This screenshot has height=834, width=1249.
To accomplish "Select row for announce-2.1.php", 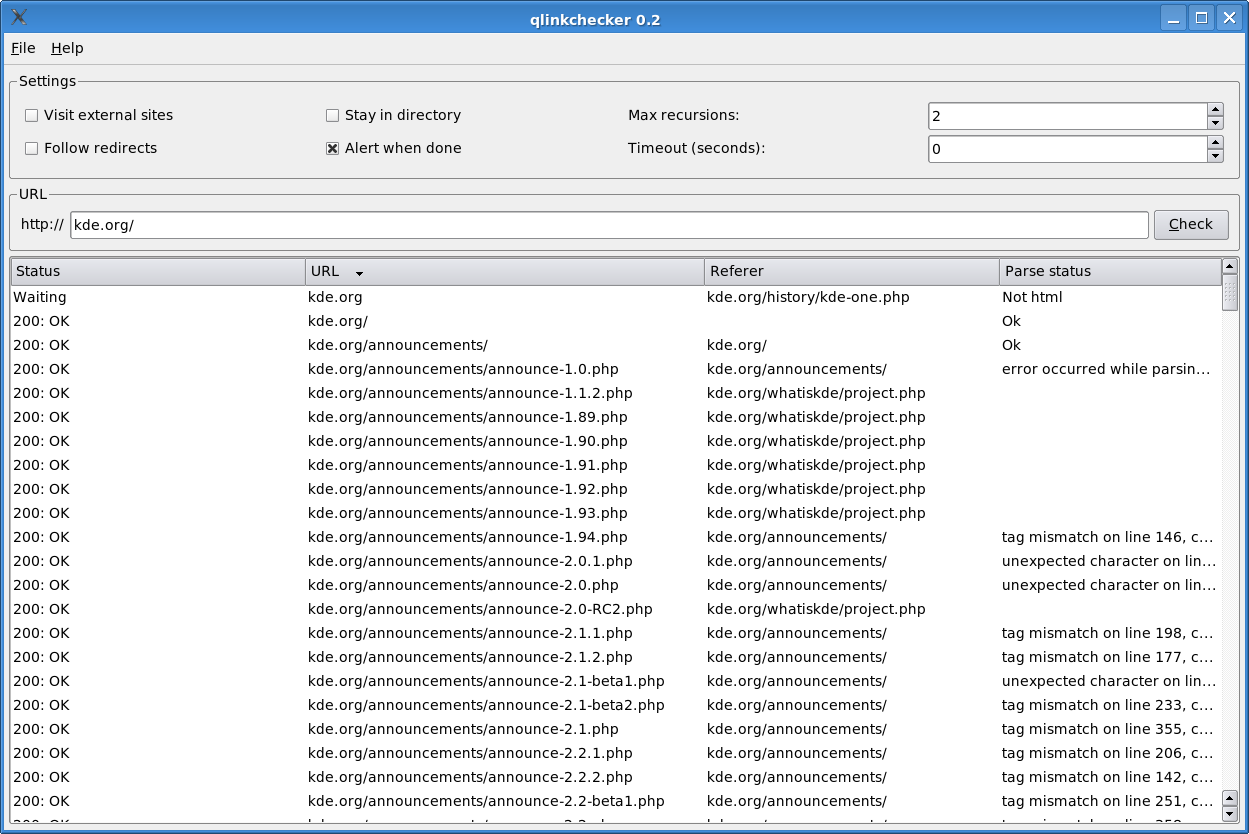I will click(616, 729).
